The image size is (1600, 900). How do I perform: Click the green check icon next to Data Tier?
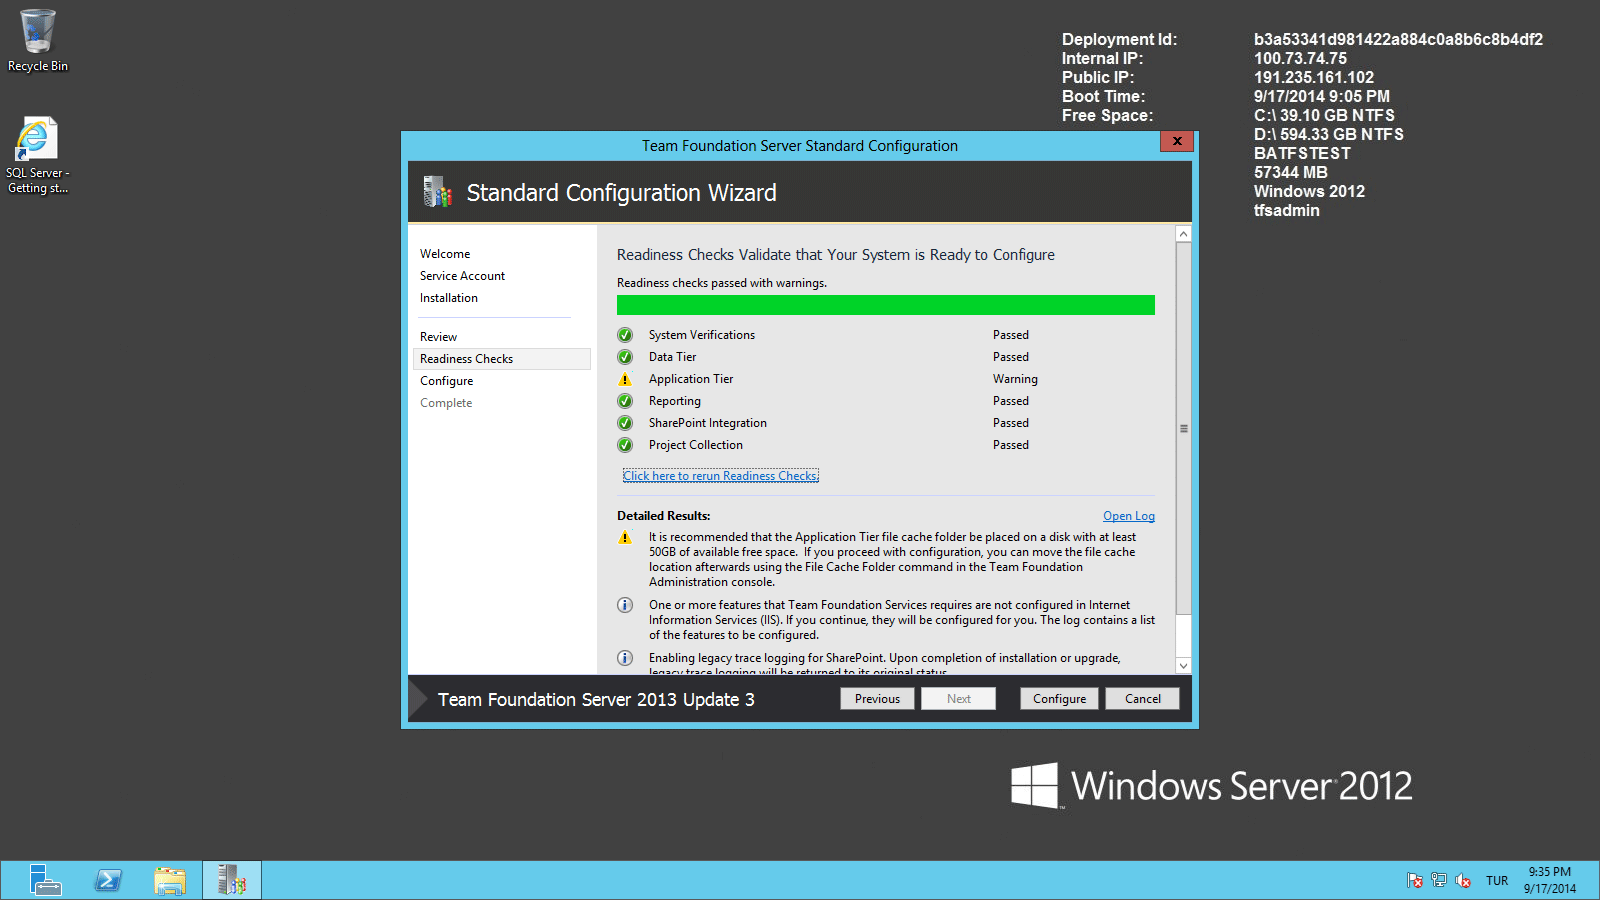point(625,356)
